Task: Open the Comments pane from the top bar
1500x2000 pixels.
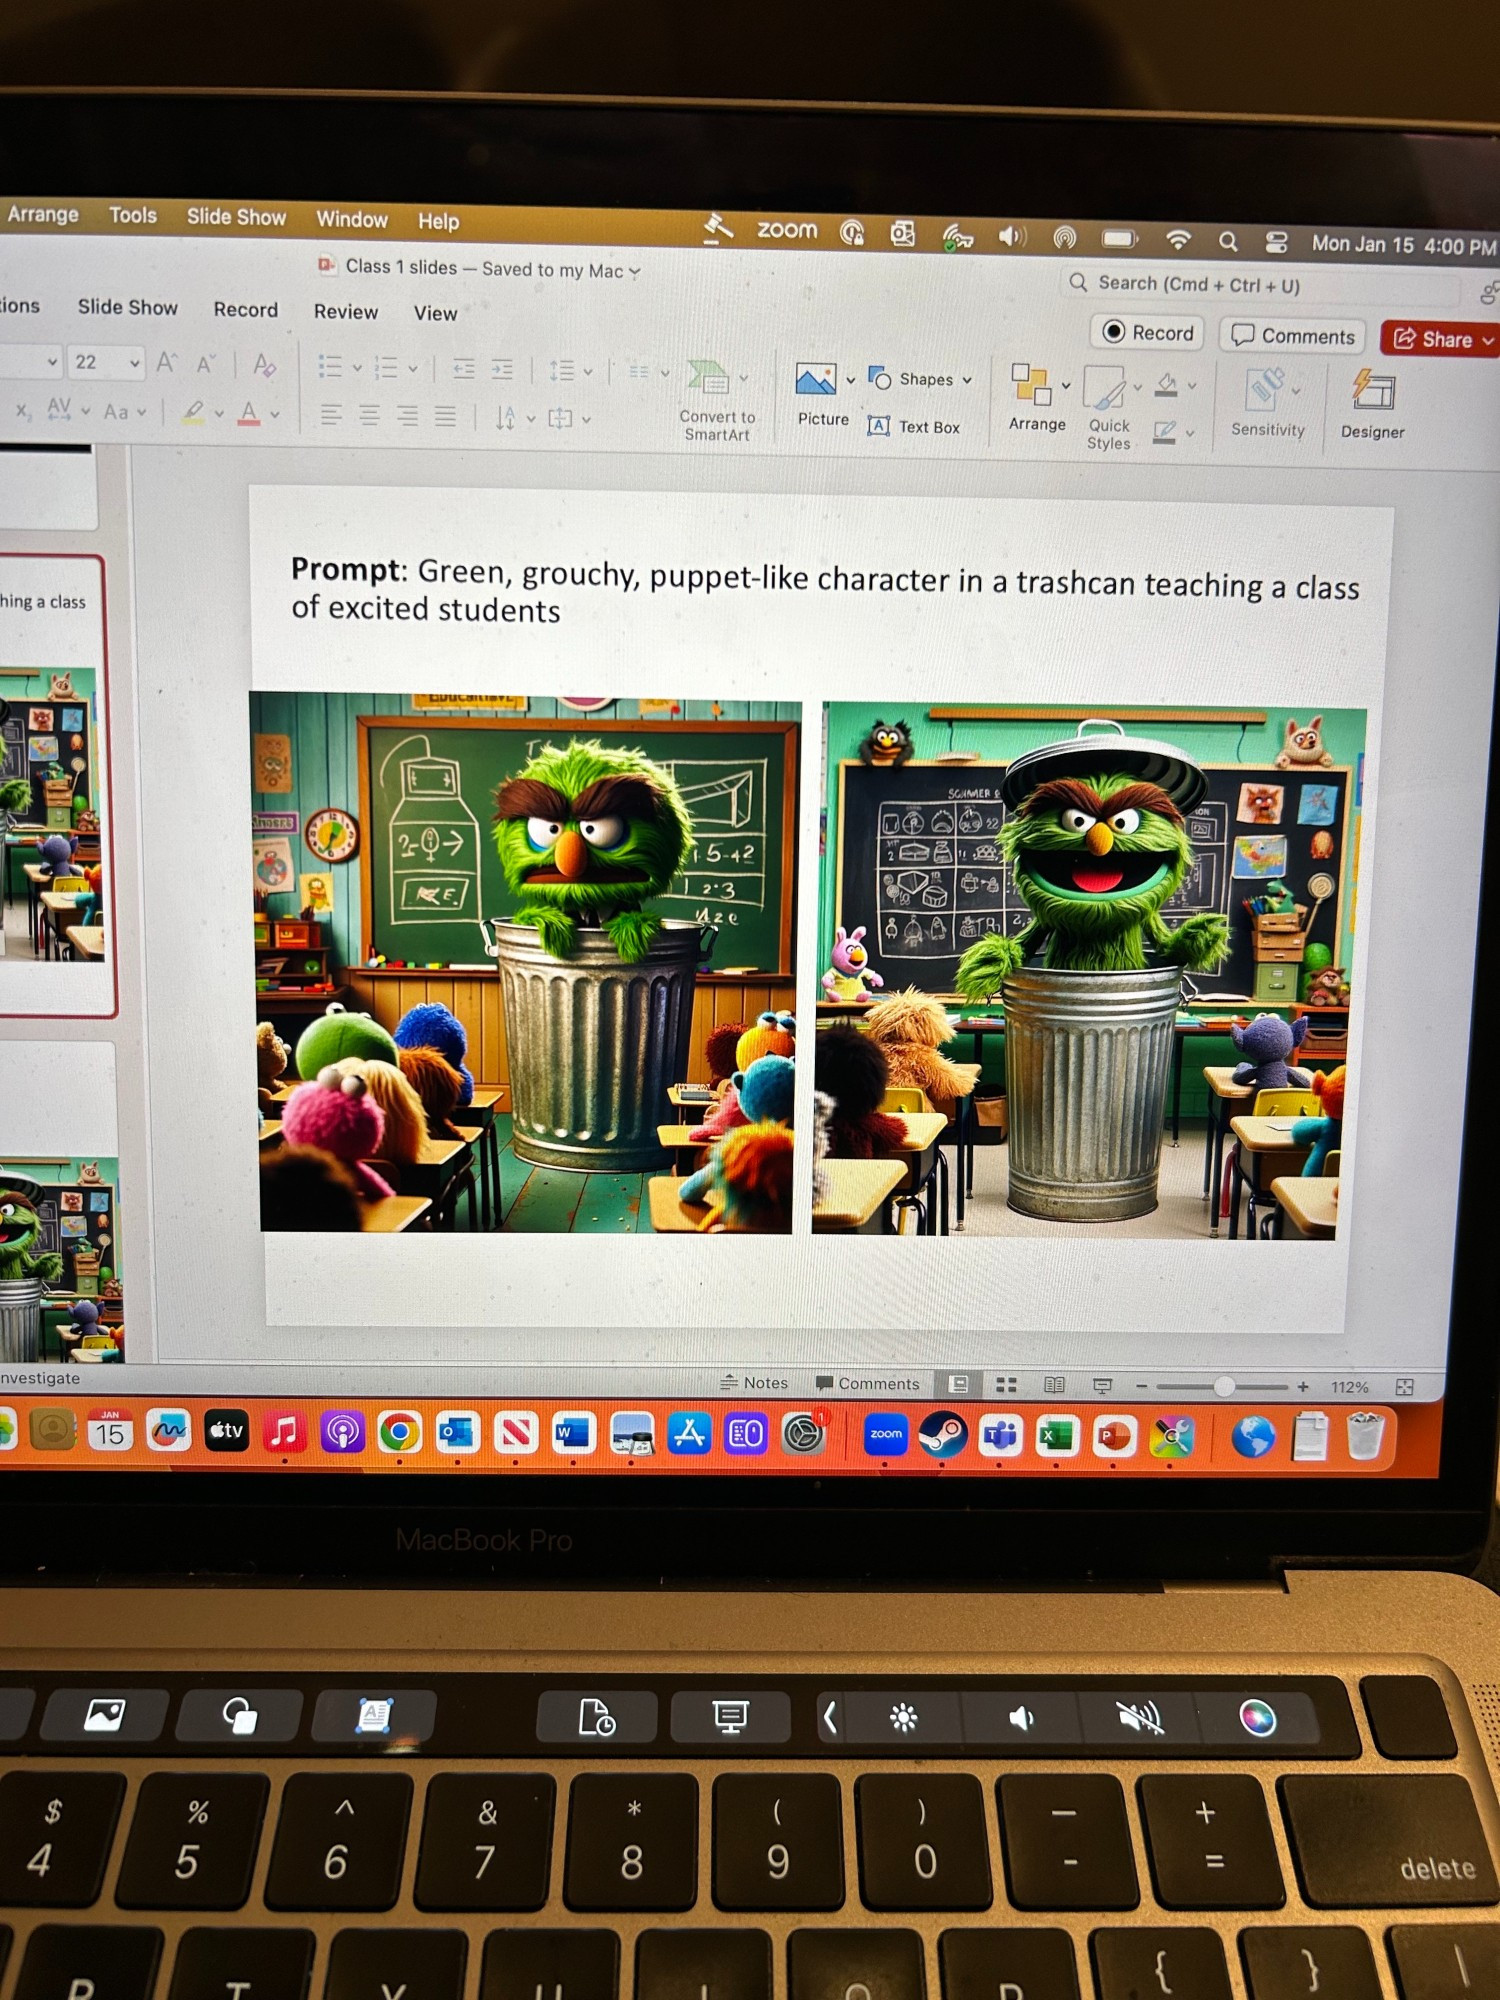Action: [1292, 335]
